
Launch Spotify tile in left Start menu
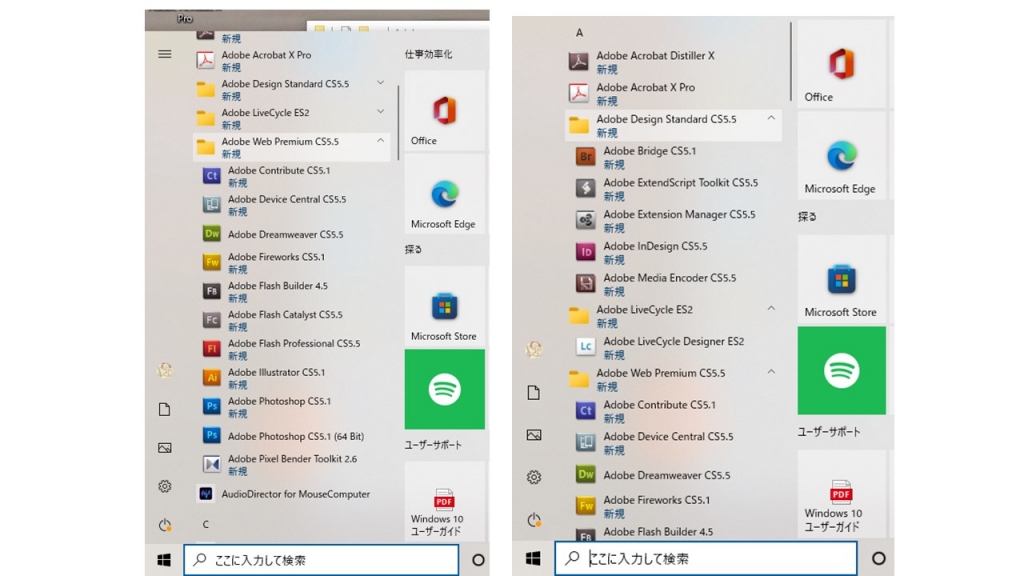[x=445, y=389]
